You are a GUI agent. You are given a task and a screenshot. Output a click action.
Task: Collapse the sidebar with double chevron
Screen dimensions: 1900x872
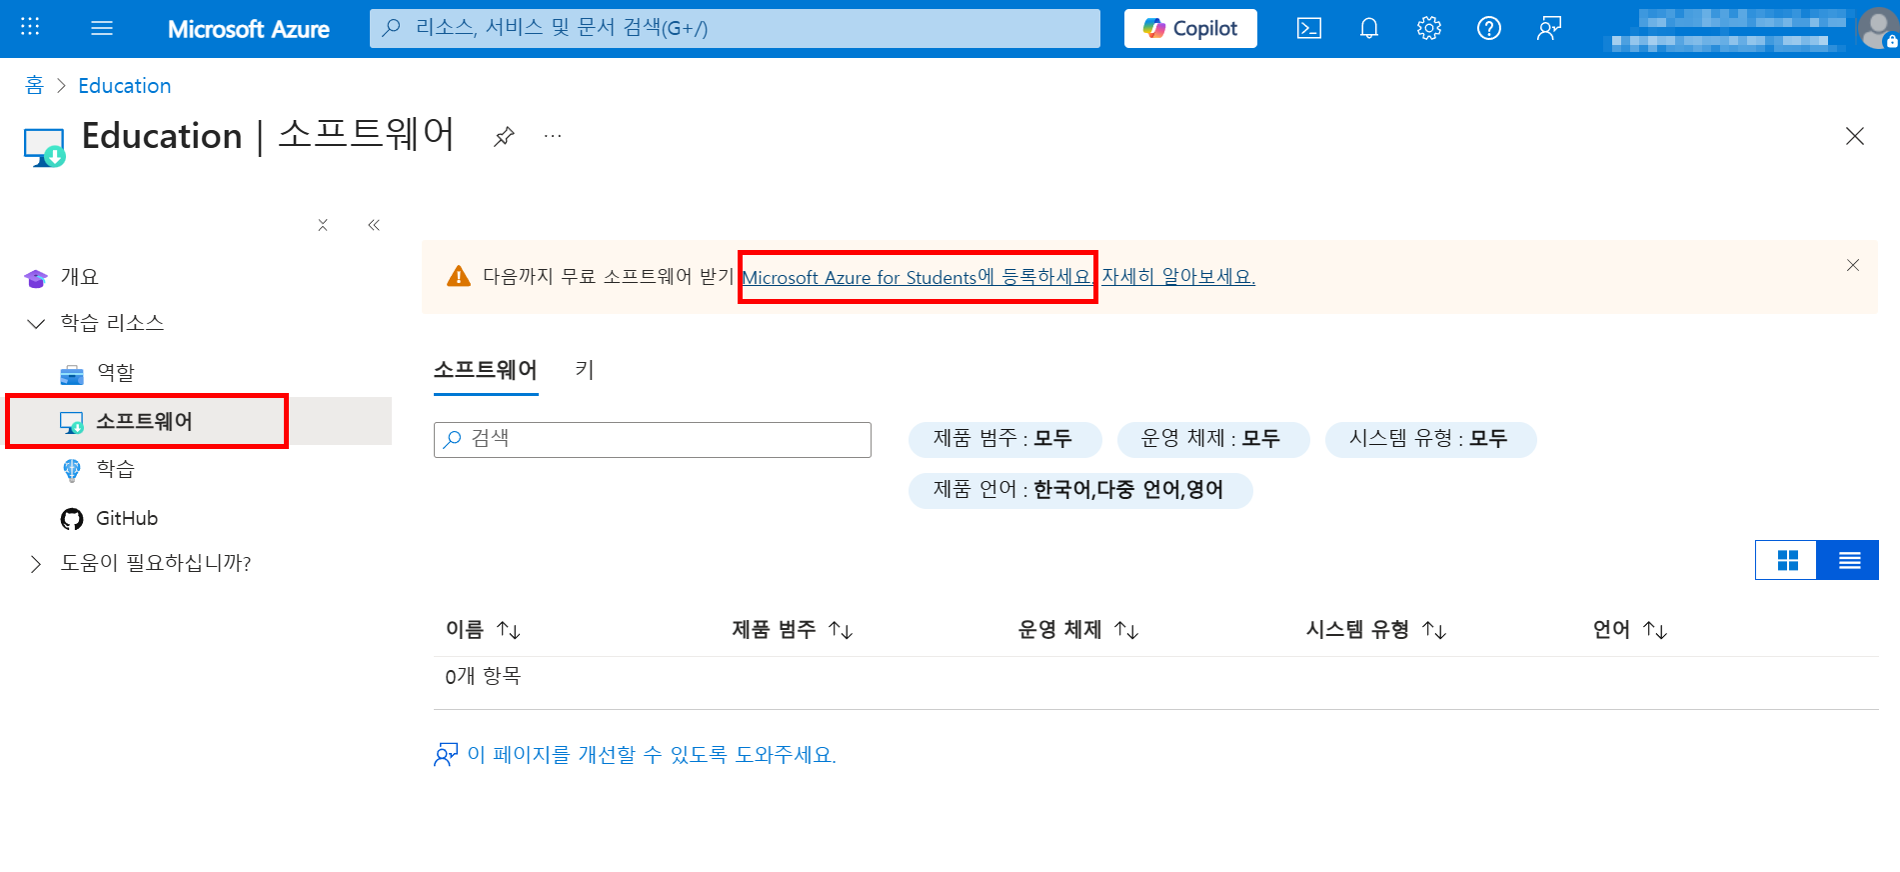(374, 225)
